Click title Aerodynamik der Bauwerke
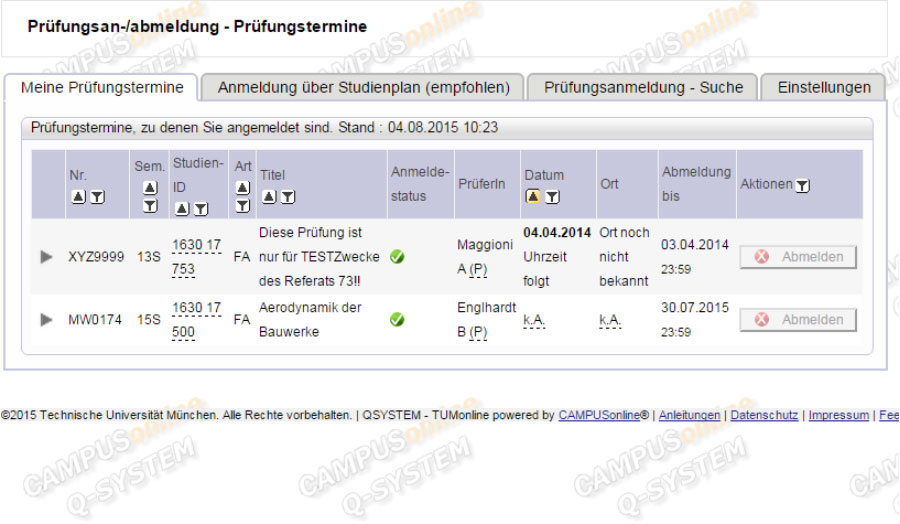The width and height of the screenshot is (900, 524). [310, 320]
